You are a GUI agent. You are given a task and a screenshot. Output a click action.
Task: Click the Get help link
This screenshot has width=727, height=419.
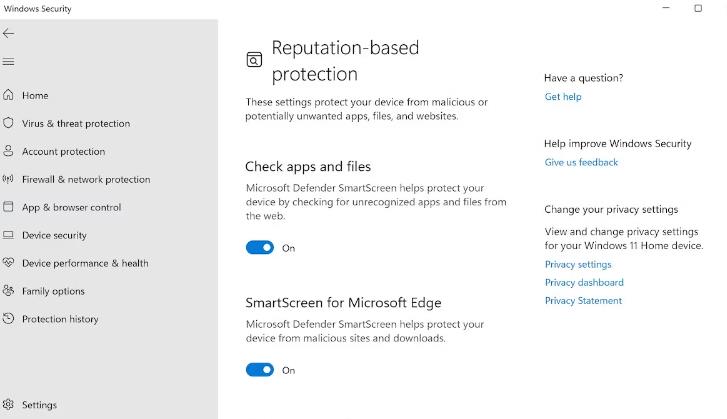(x=563, y=96)
